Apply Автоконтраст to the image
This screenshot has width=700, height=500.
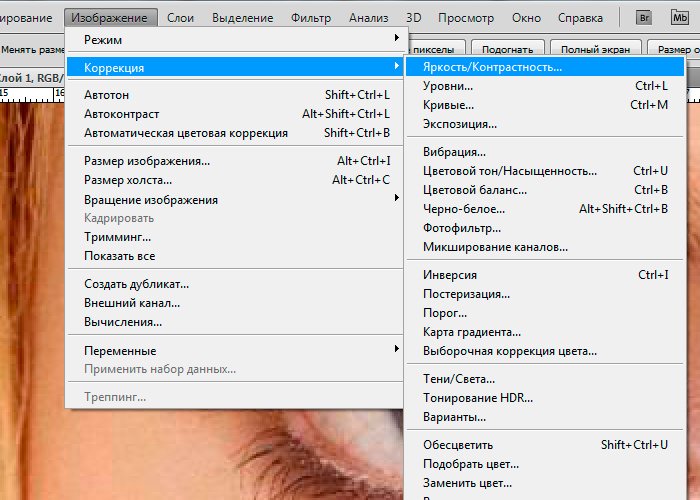point(121,114)
